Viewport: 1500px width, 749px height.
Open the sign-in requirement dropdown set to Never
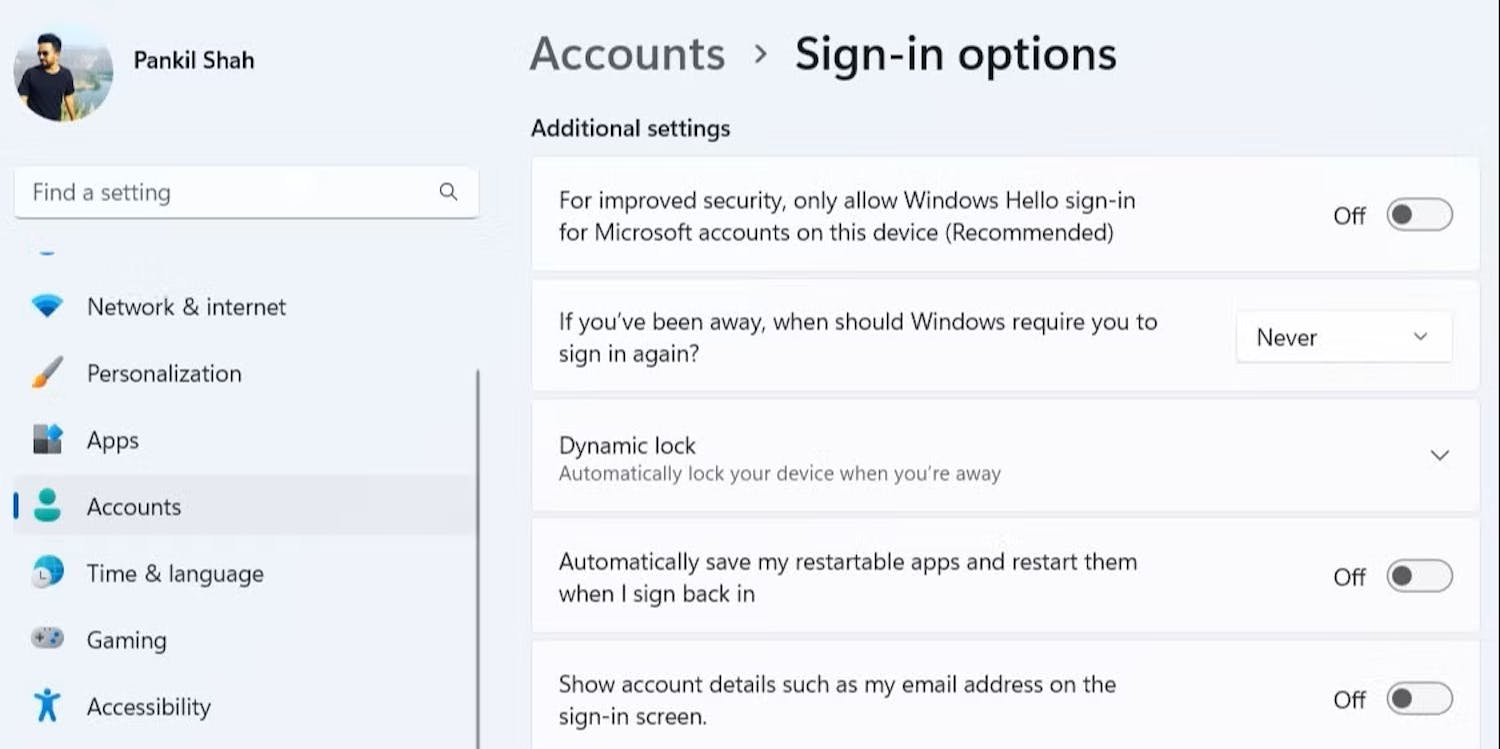[1343, 337]
